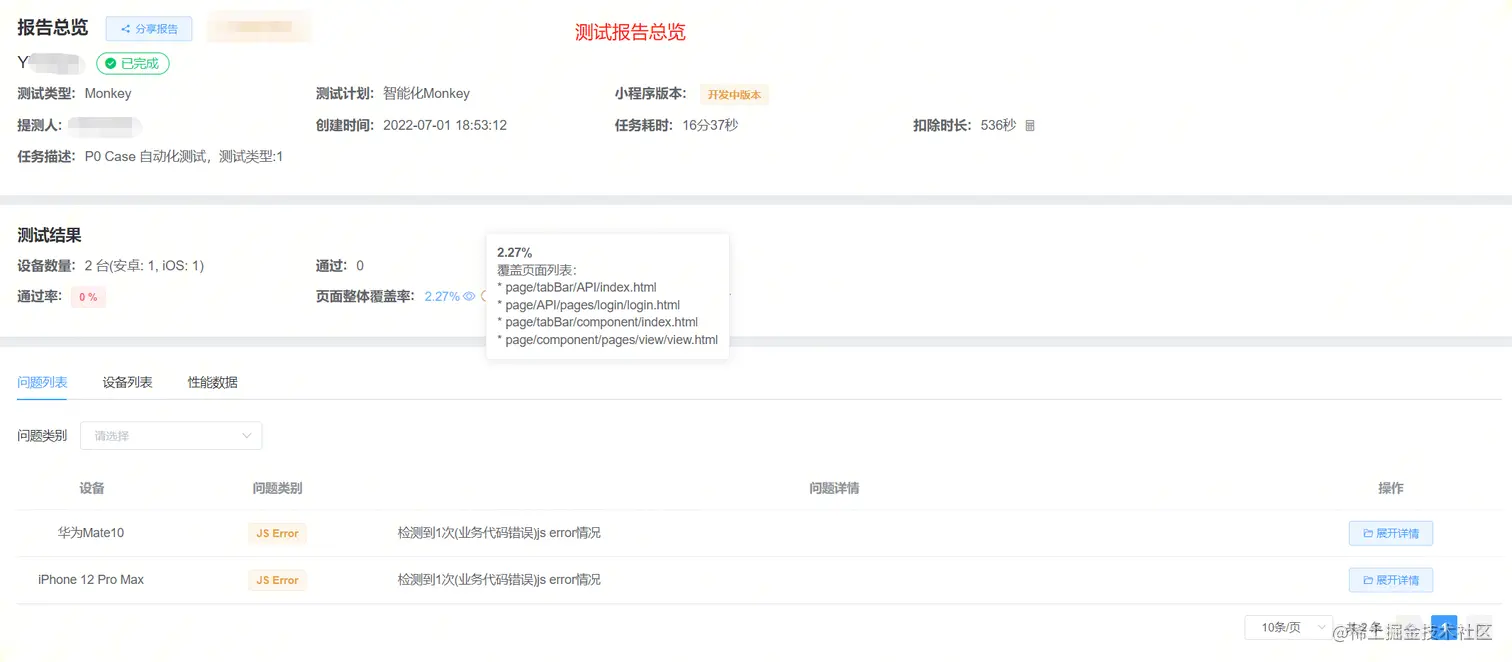Click the calculator icon next to 536秒
The image size is (1512, 662).
coord(1030,126)
